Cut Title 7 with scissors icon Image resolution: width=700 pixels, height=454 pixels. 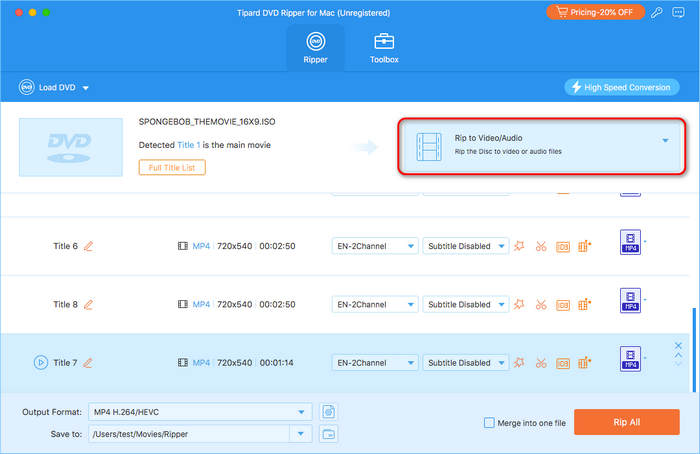click(x=541, y=363)
